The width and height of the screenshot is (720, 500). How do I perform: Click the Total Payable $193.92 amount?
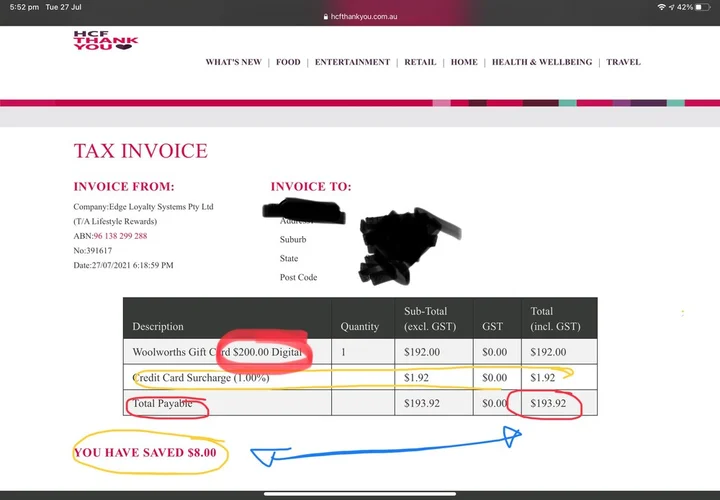coord(548,403)
